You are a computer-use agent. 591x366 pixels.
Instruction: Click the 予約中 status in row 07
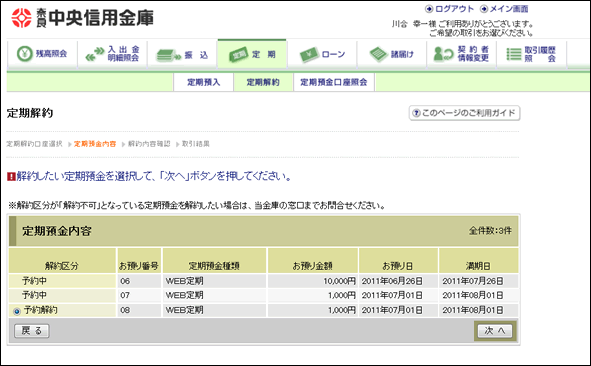(x=34, y=295)
